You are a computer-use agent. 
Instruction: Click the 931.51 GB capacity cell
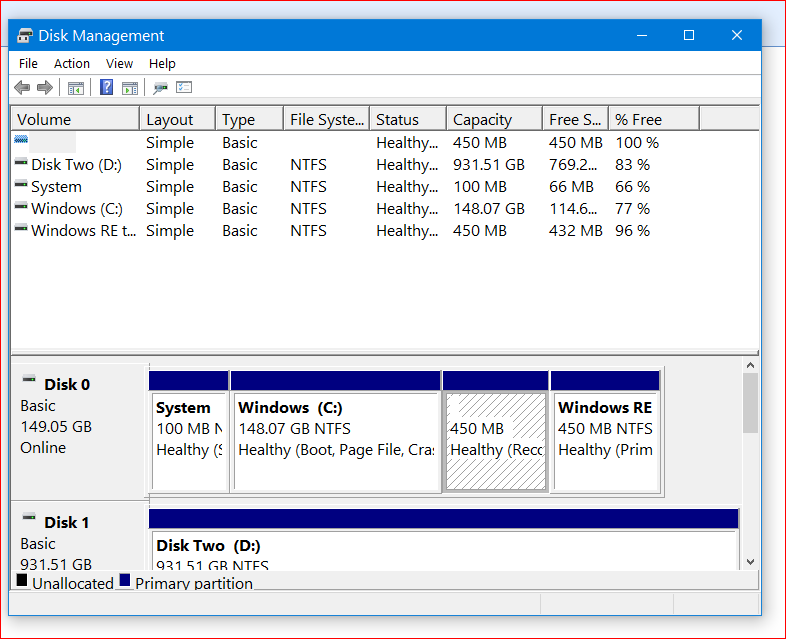click(x=489, y=165)
